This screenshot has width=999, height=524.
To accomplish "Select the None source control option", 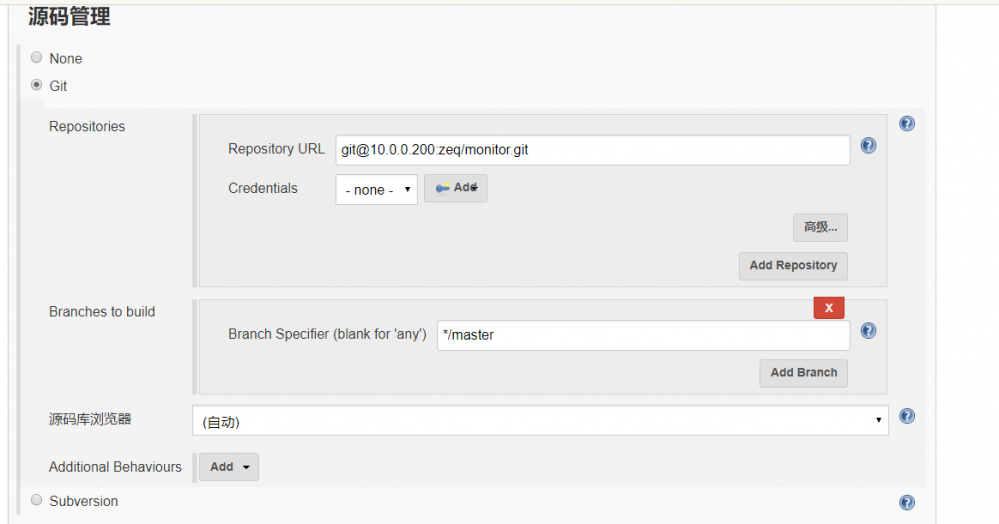I will coord(37,58).
